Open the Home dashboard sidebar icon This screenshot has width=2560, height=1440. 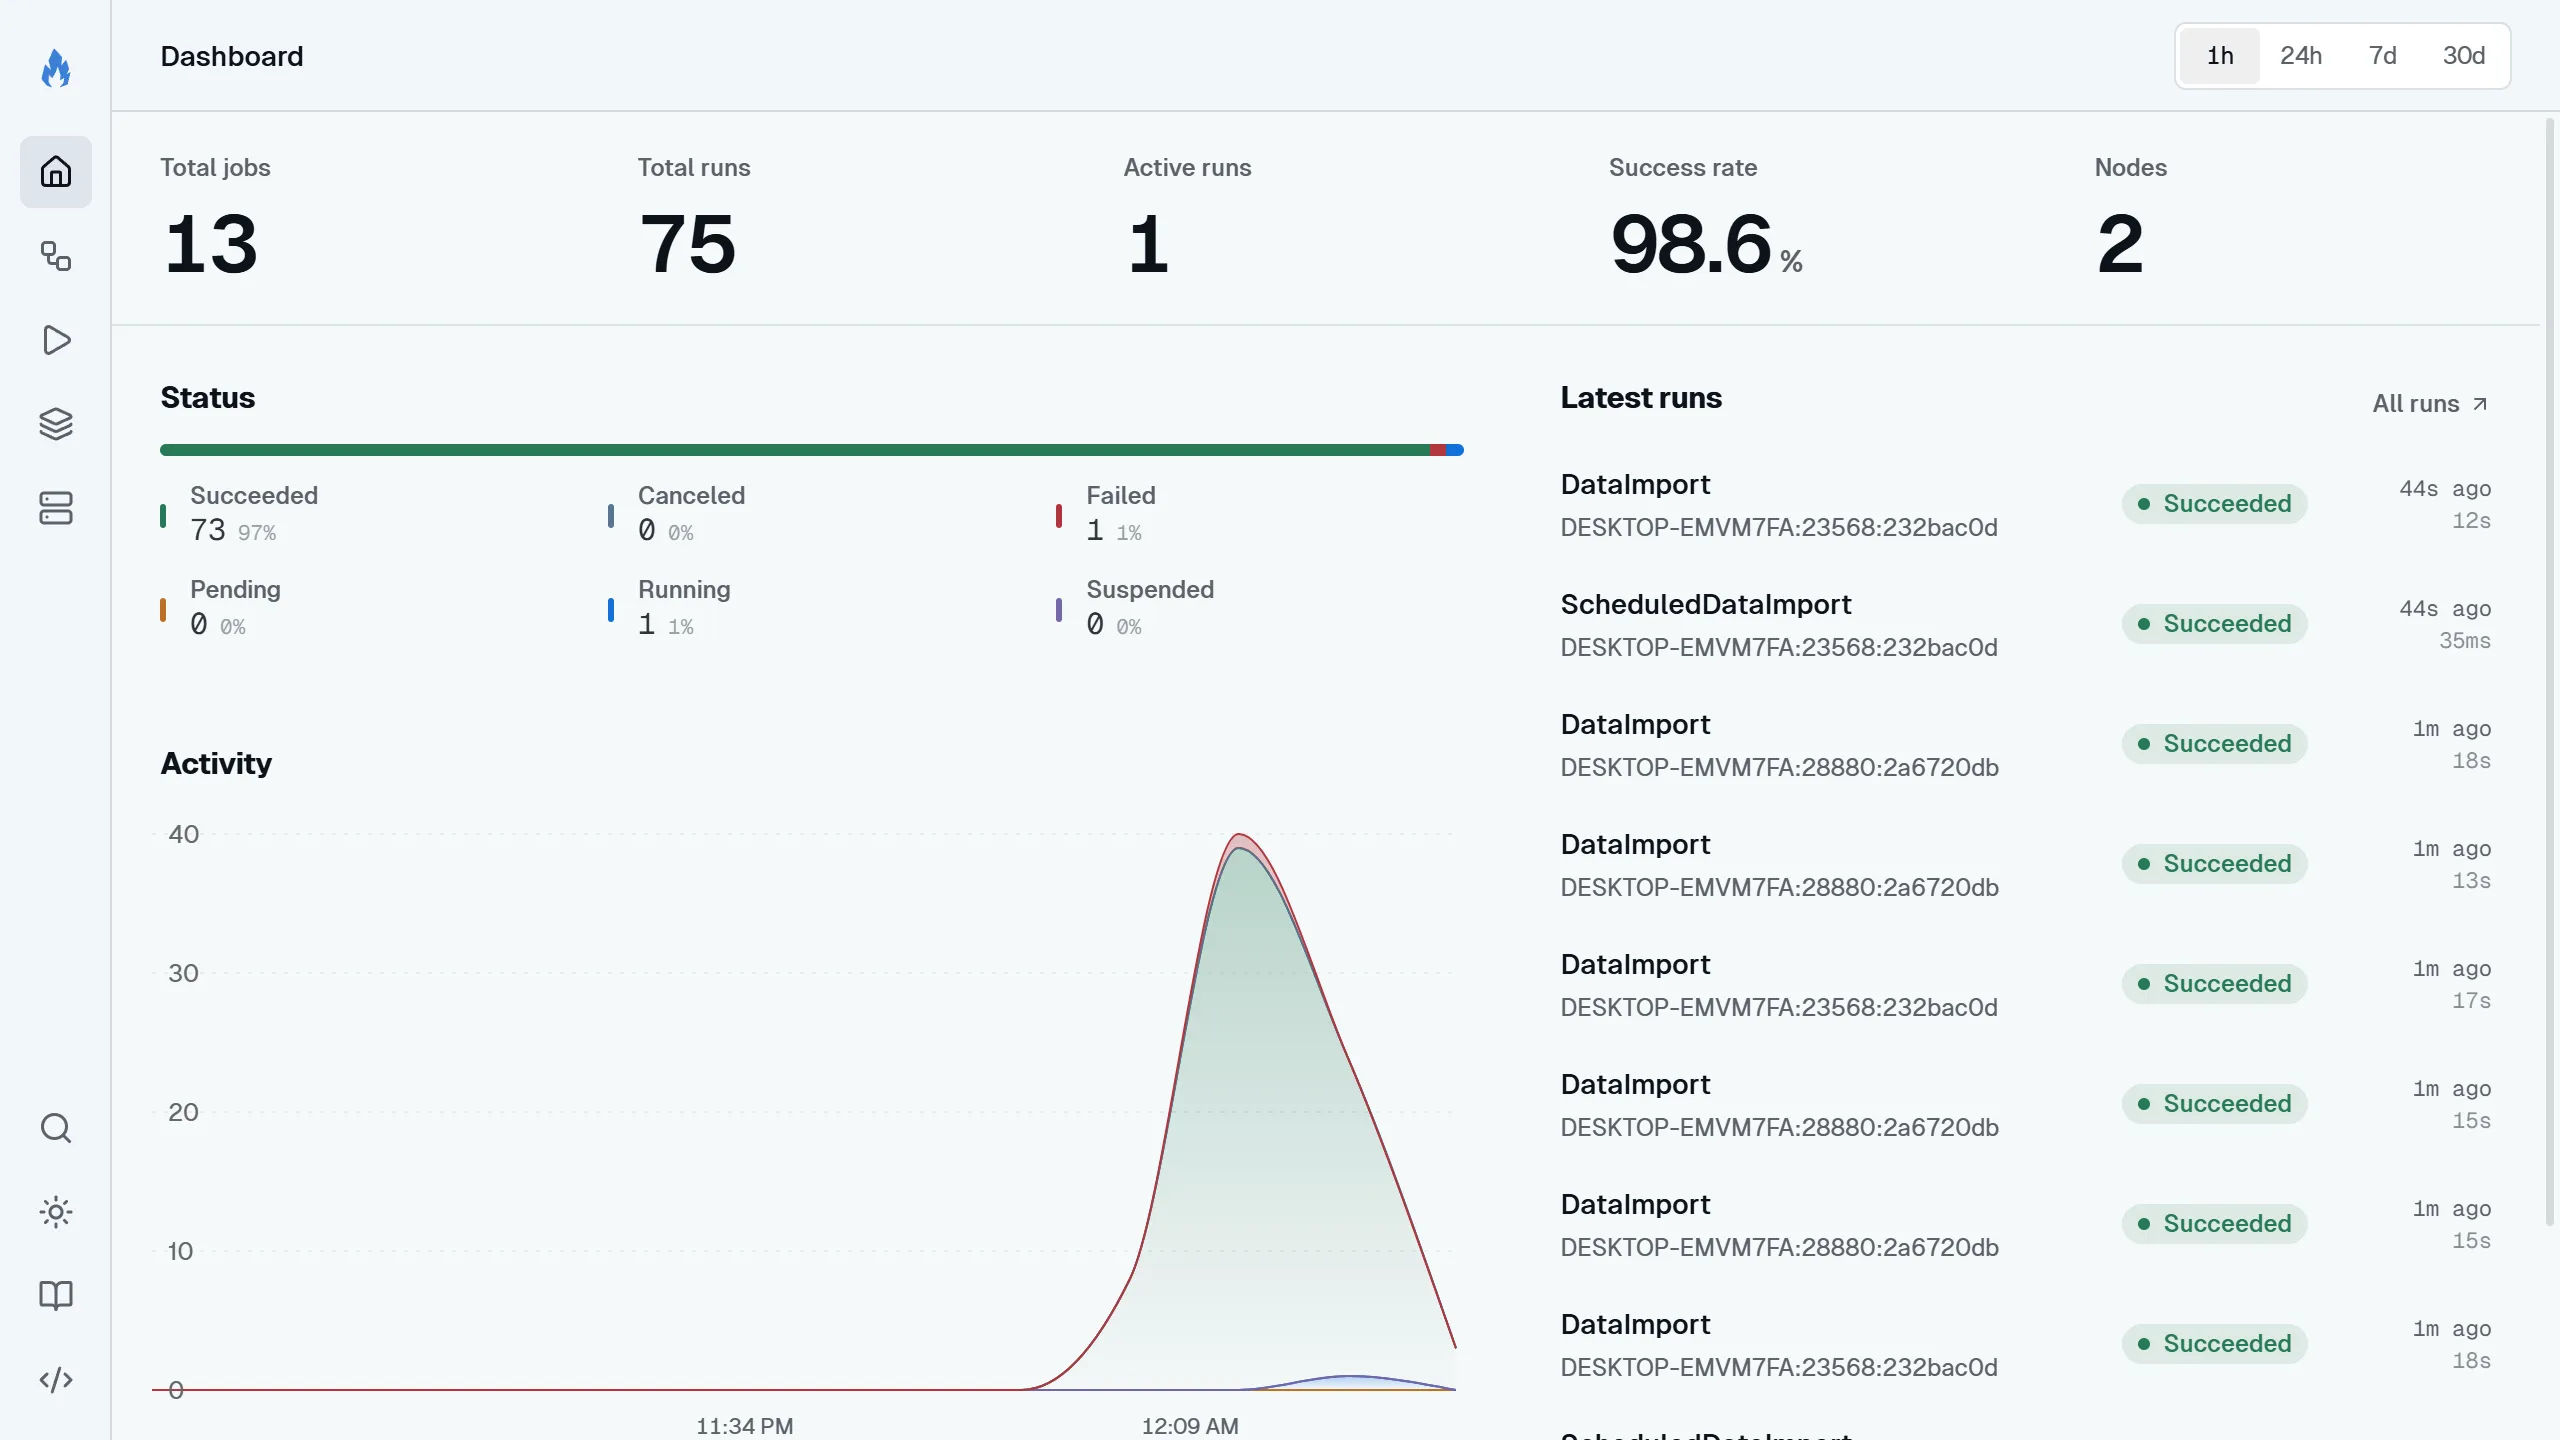[56, 172]
